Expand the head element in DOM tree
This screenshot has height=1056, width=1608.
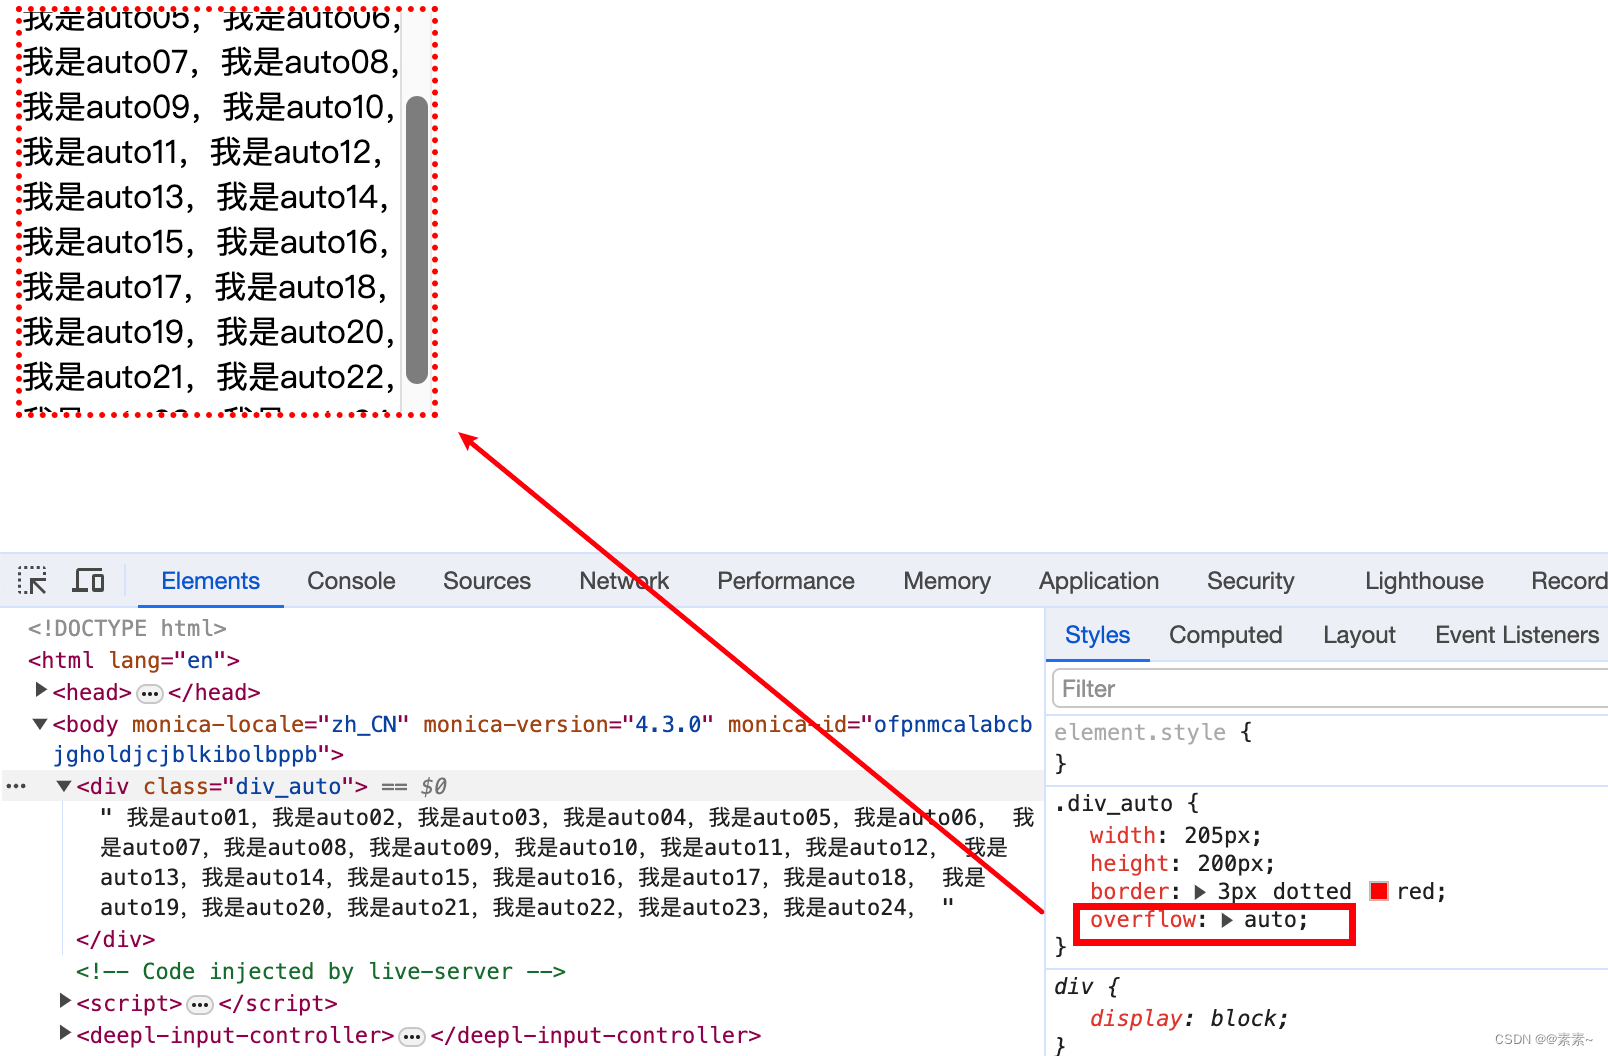[x=40, y=690]
